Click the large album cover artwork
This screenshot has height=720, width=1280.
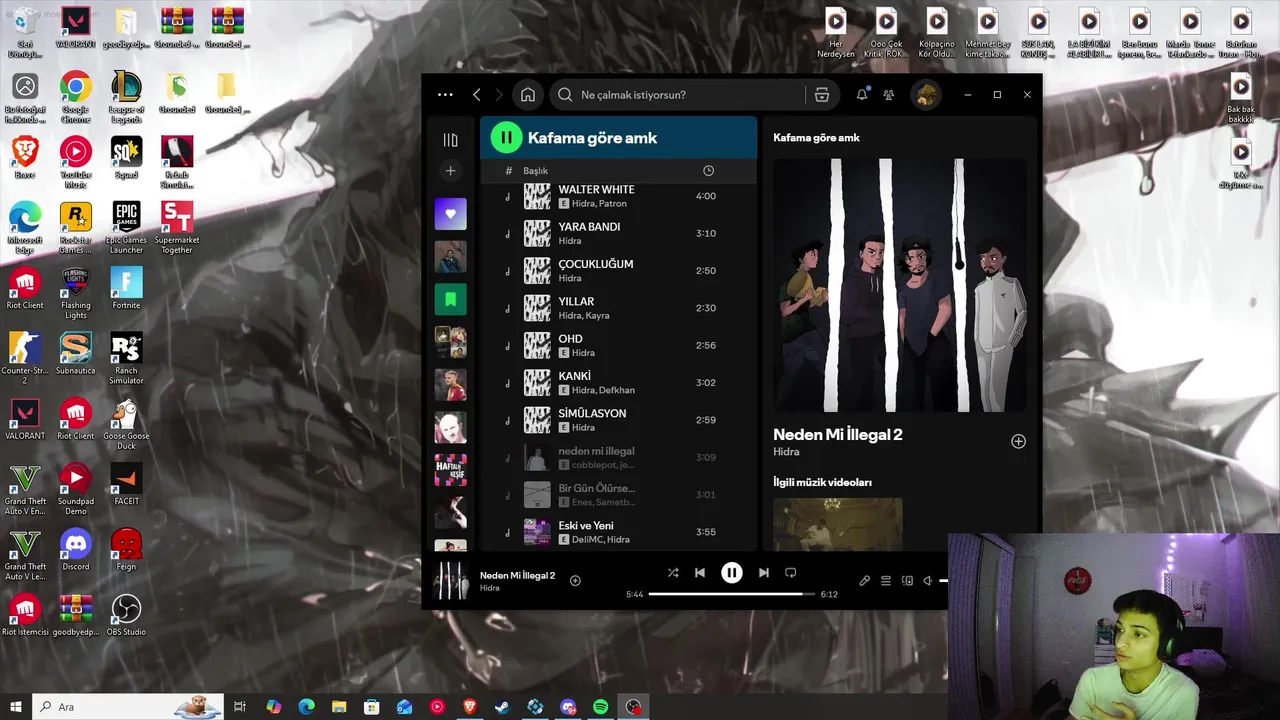coord(900,285)
